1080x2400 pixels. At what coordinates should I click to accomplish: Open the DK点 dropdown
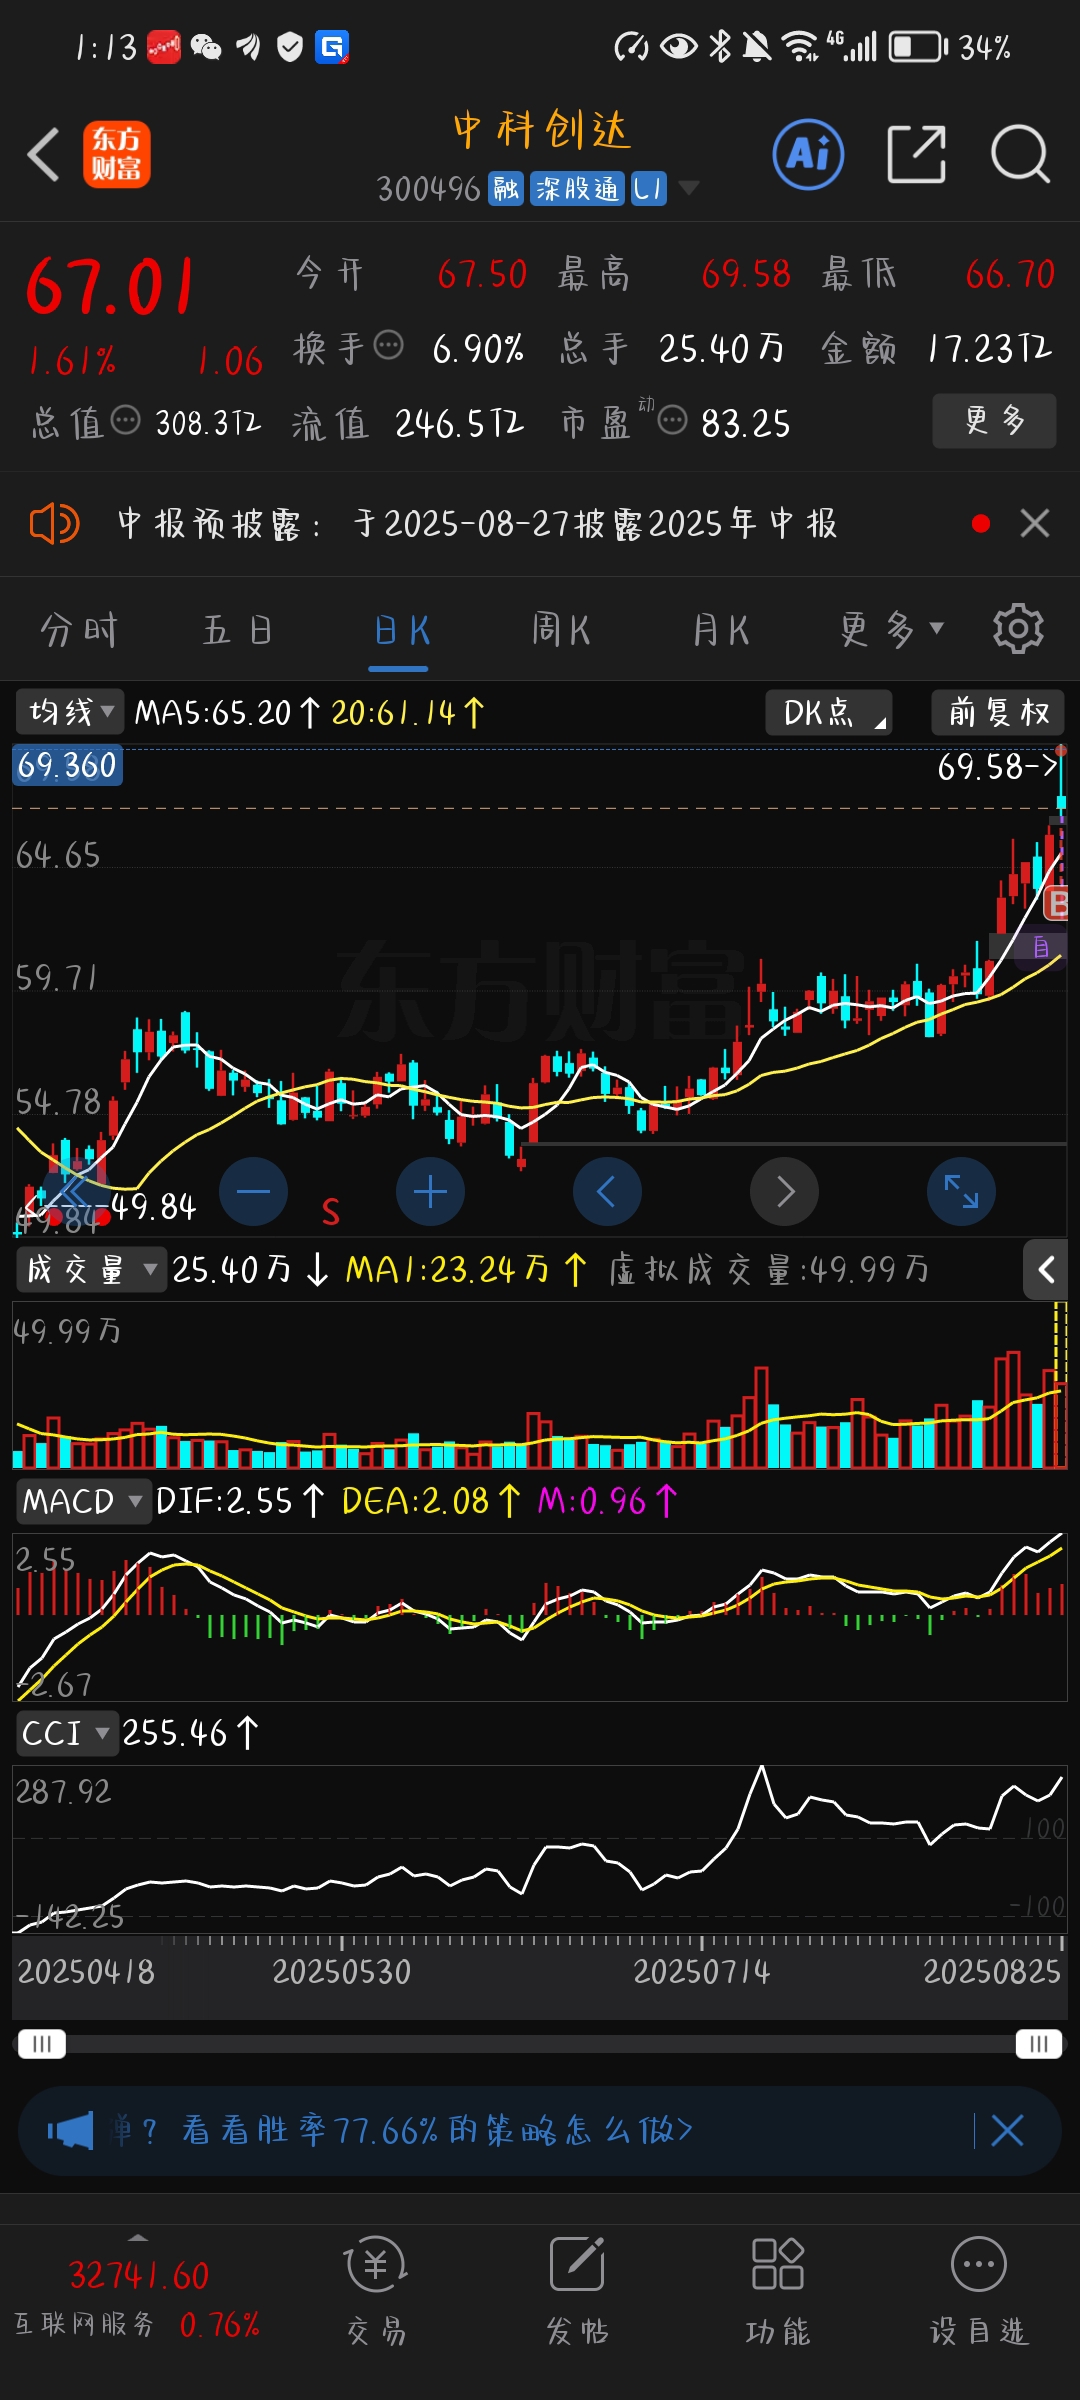click(x=828, y=713)
